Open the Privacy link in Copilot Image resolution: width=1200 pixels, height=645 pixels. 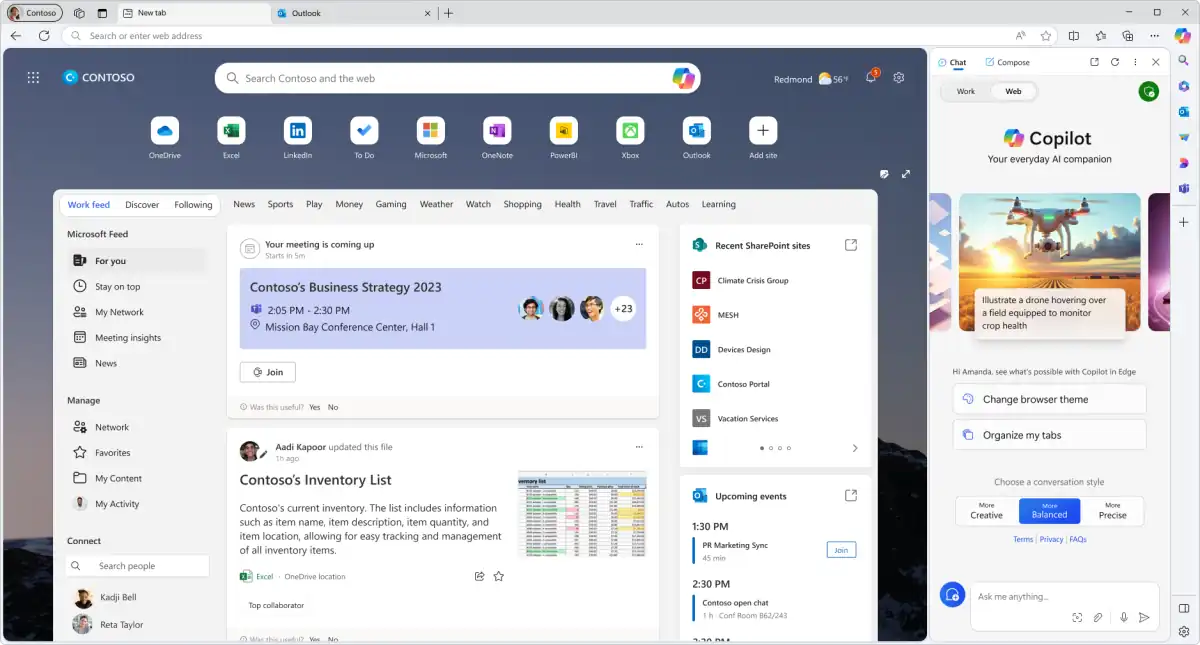click(1051, 539)
